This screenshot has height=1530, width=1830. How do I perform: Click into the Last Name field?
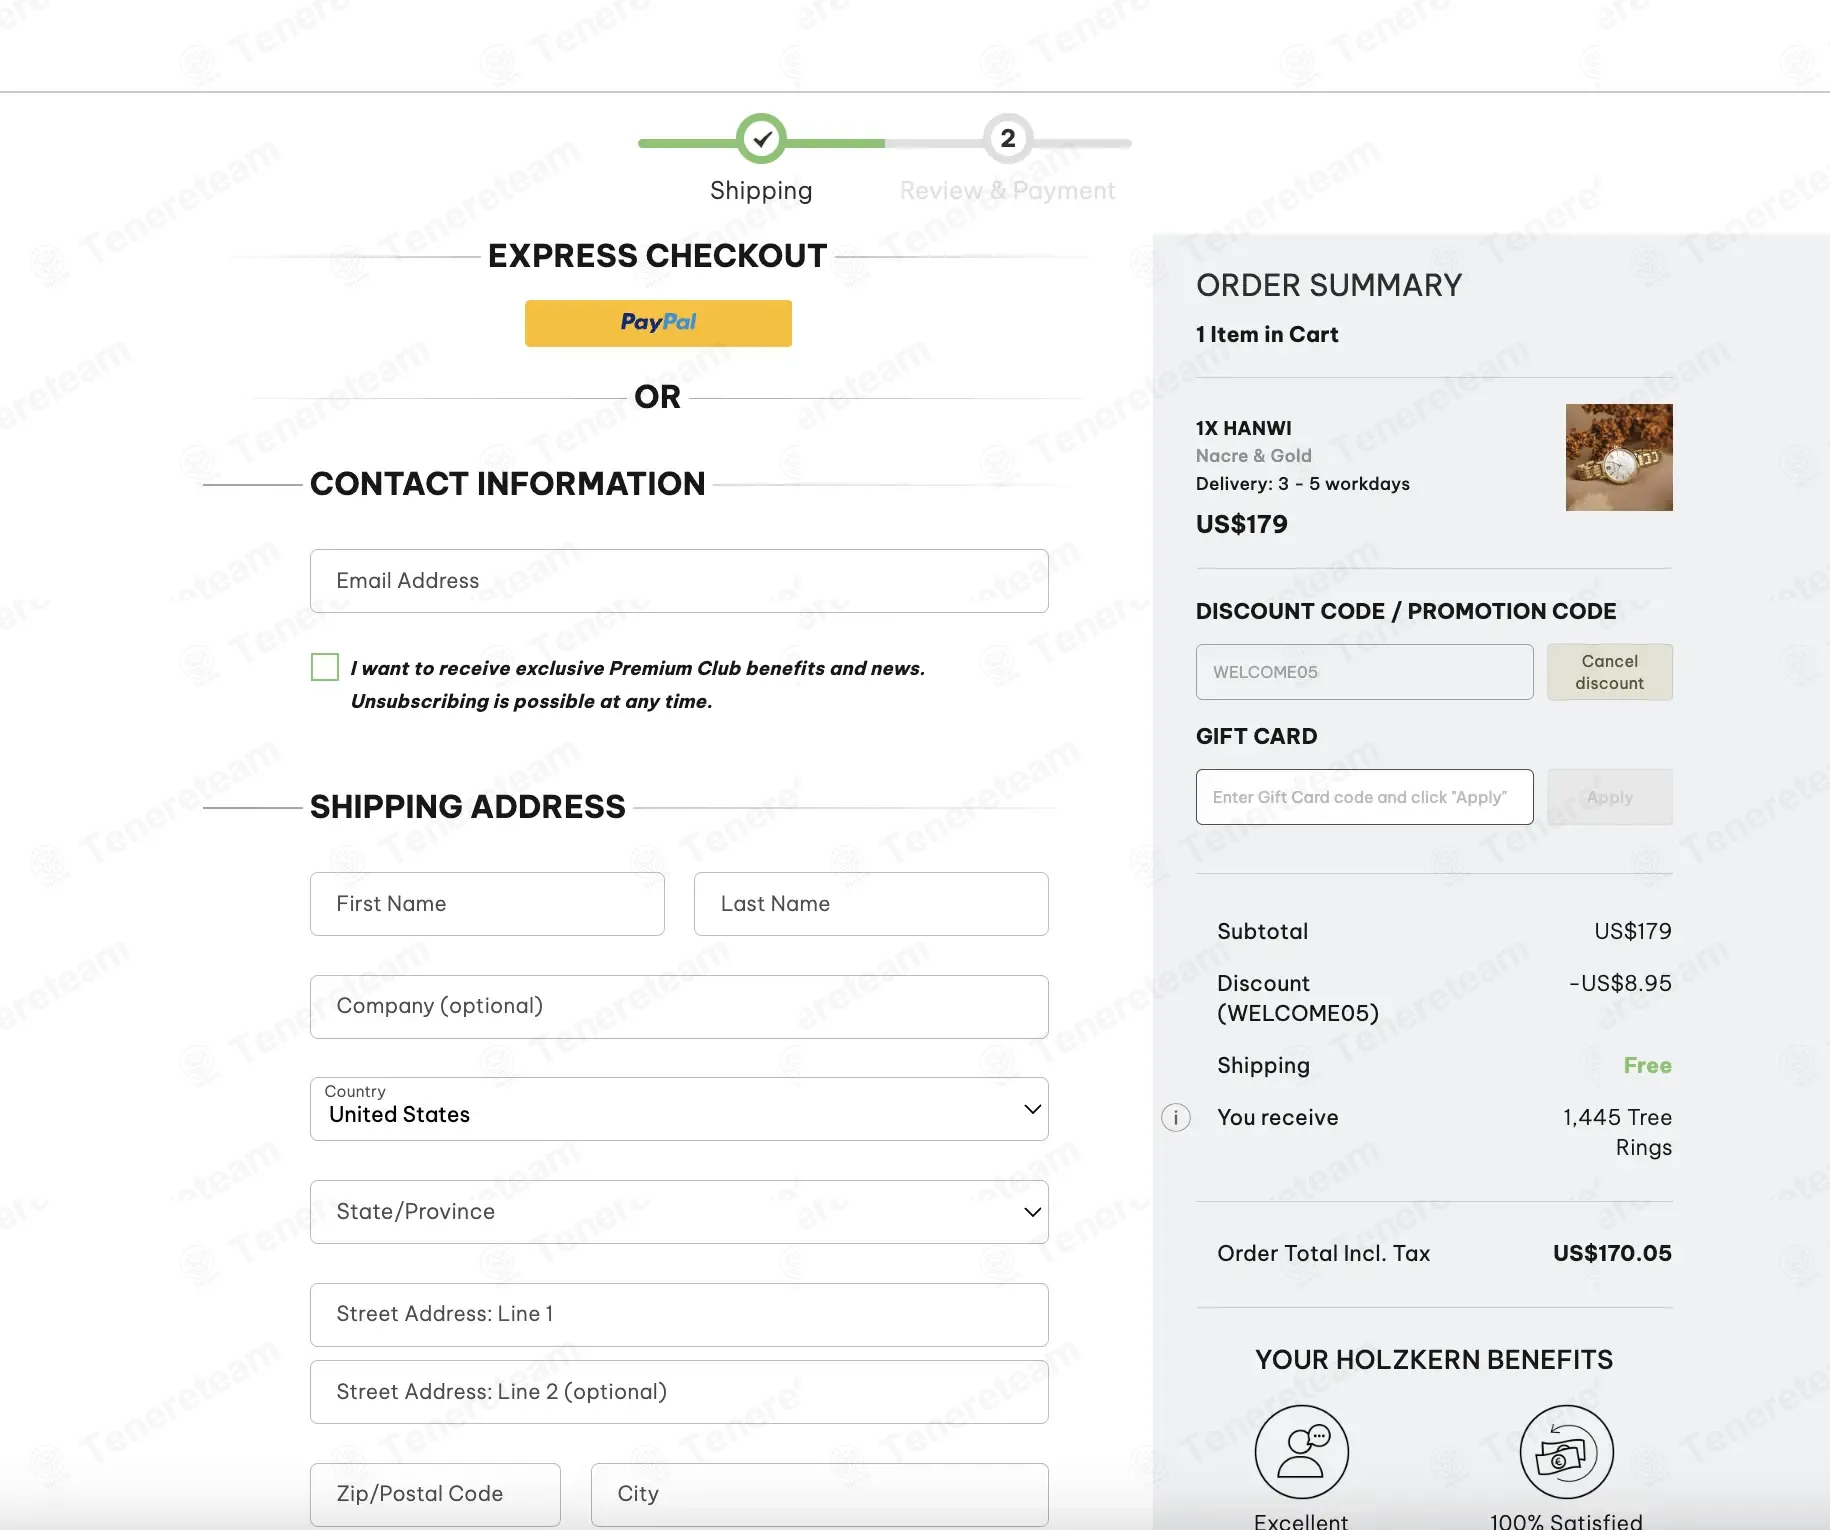(x=871, y=904)
